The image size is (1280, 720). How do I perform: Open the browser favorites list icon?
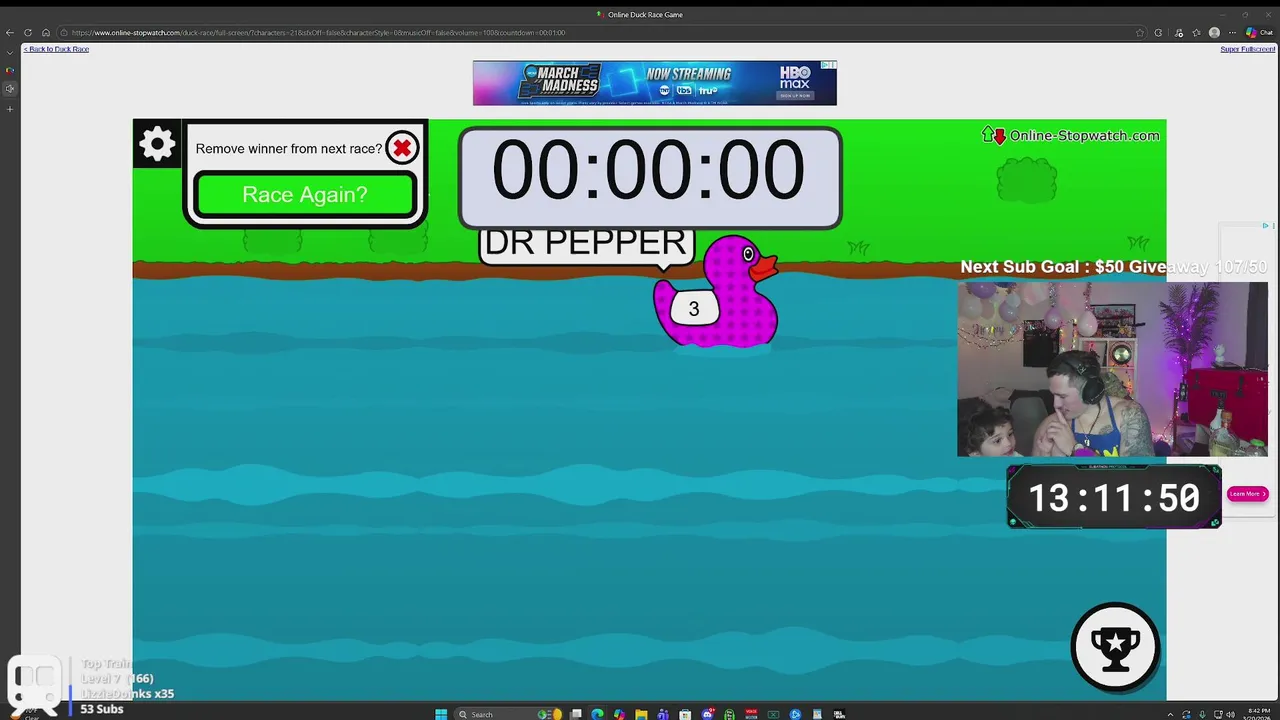click(1196, 33)
